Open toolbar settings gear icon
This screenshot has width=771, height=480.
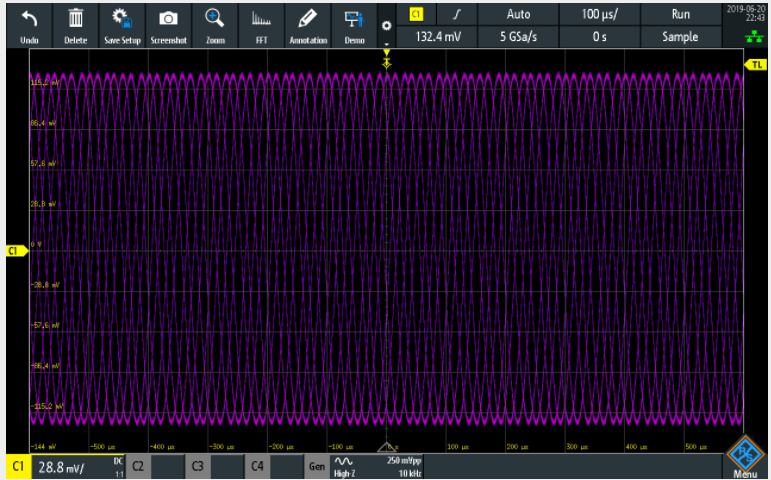coord(387,24)
